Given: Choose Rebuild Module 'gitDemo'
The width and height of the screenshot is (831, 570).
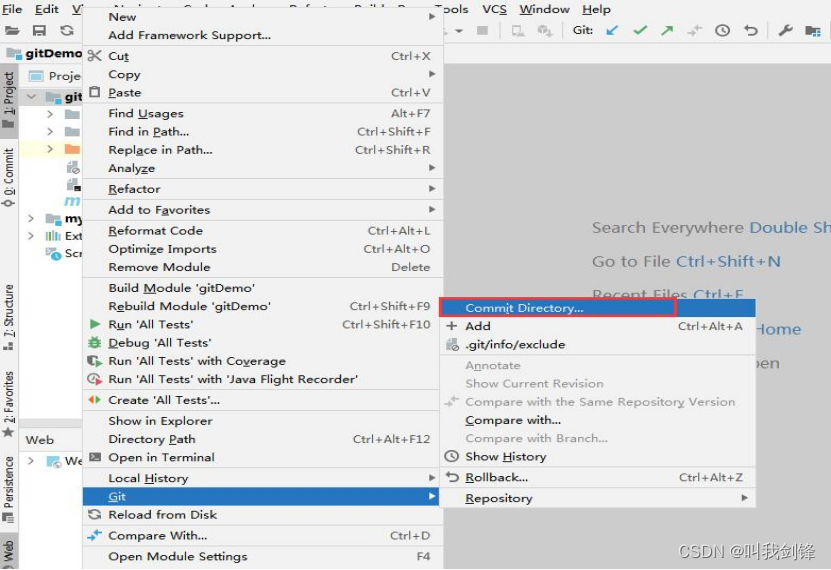Looking at the screenshot, I should click(x=263, y=306).
